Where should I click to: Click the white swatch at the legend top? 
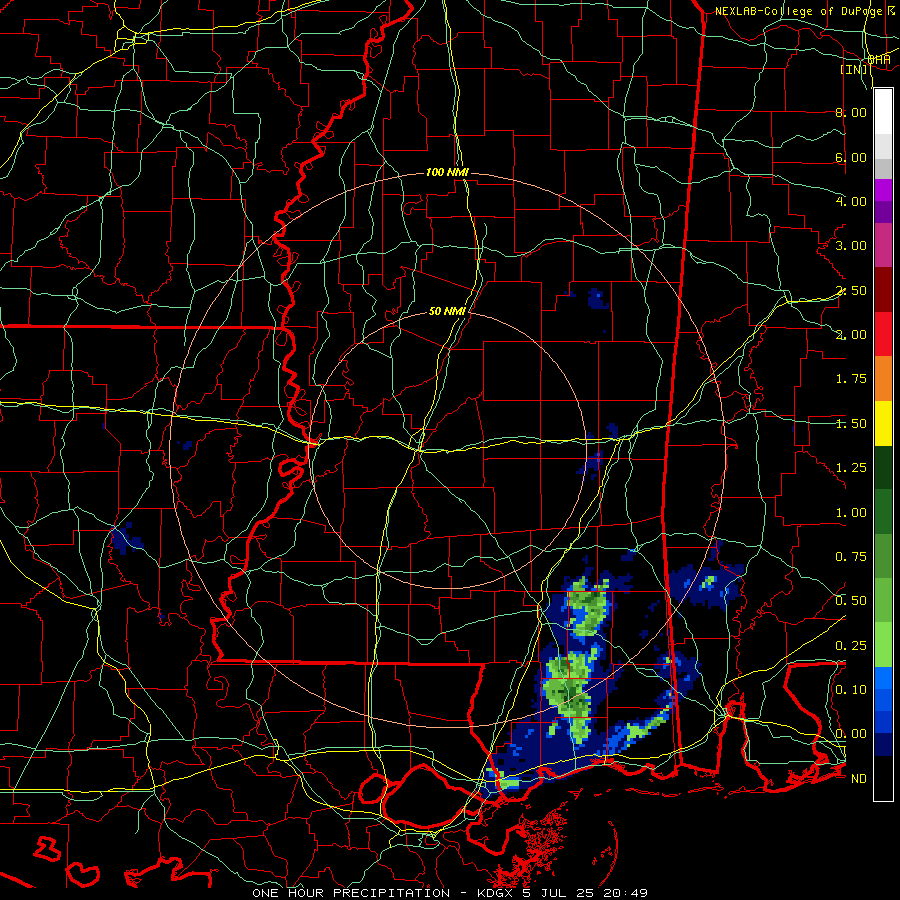coord(883,112)
